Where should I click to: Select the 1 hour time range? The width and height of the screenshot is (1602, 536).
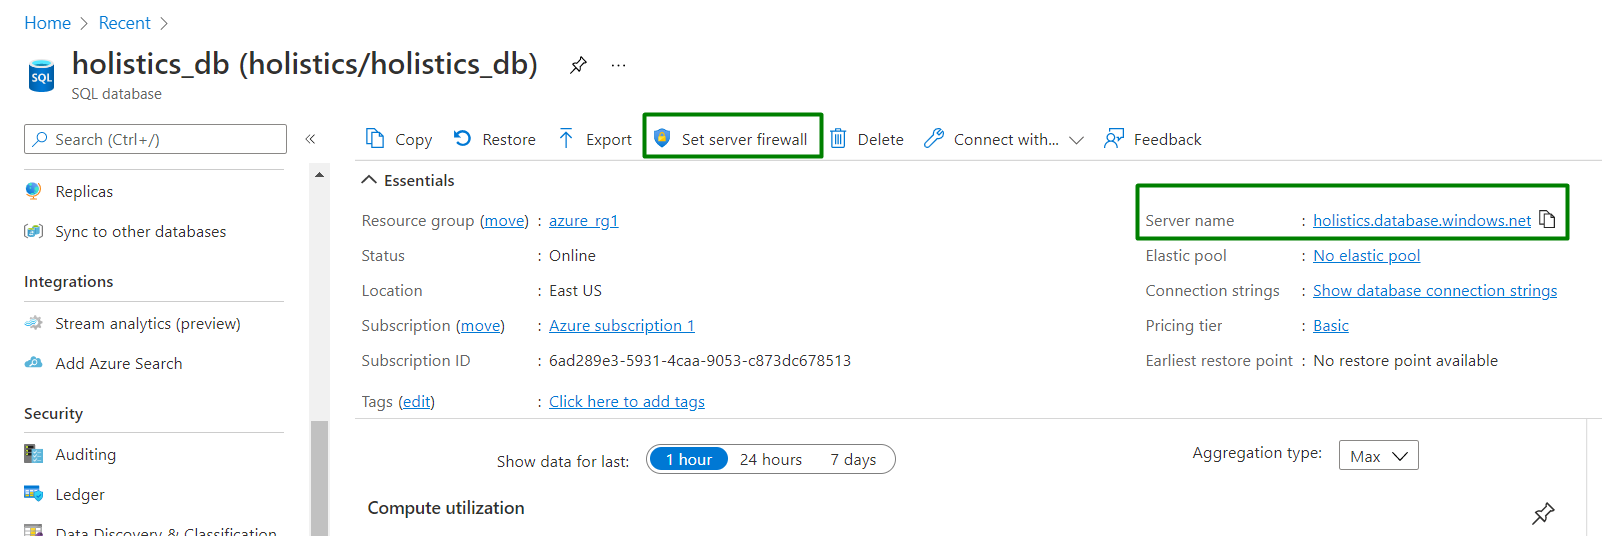pos(689,459)
